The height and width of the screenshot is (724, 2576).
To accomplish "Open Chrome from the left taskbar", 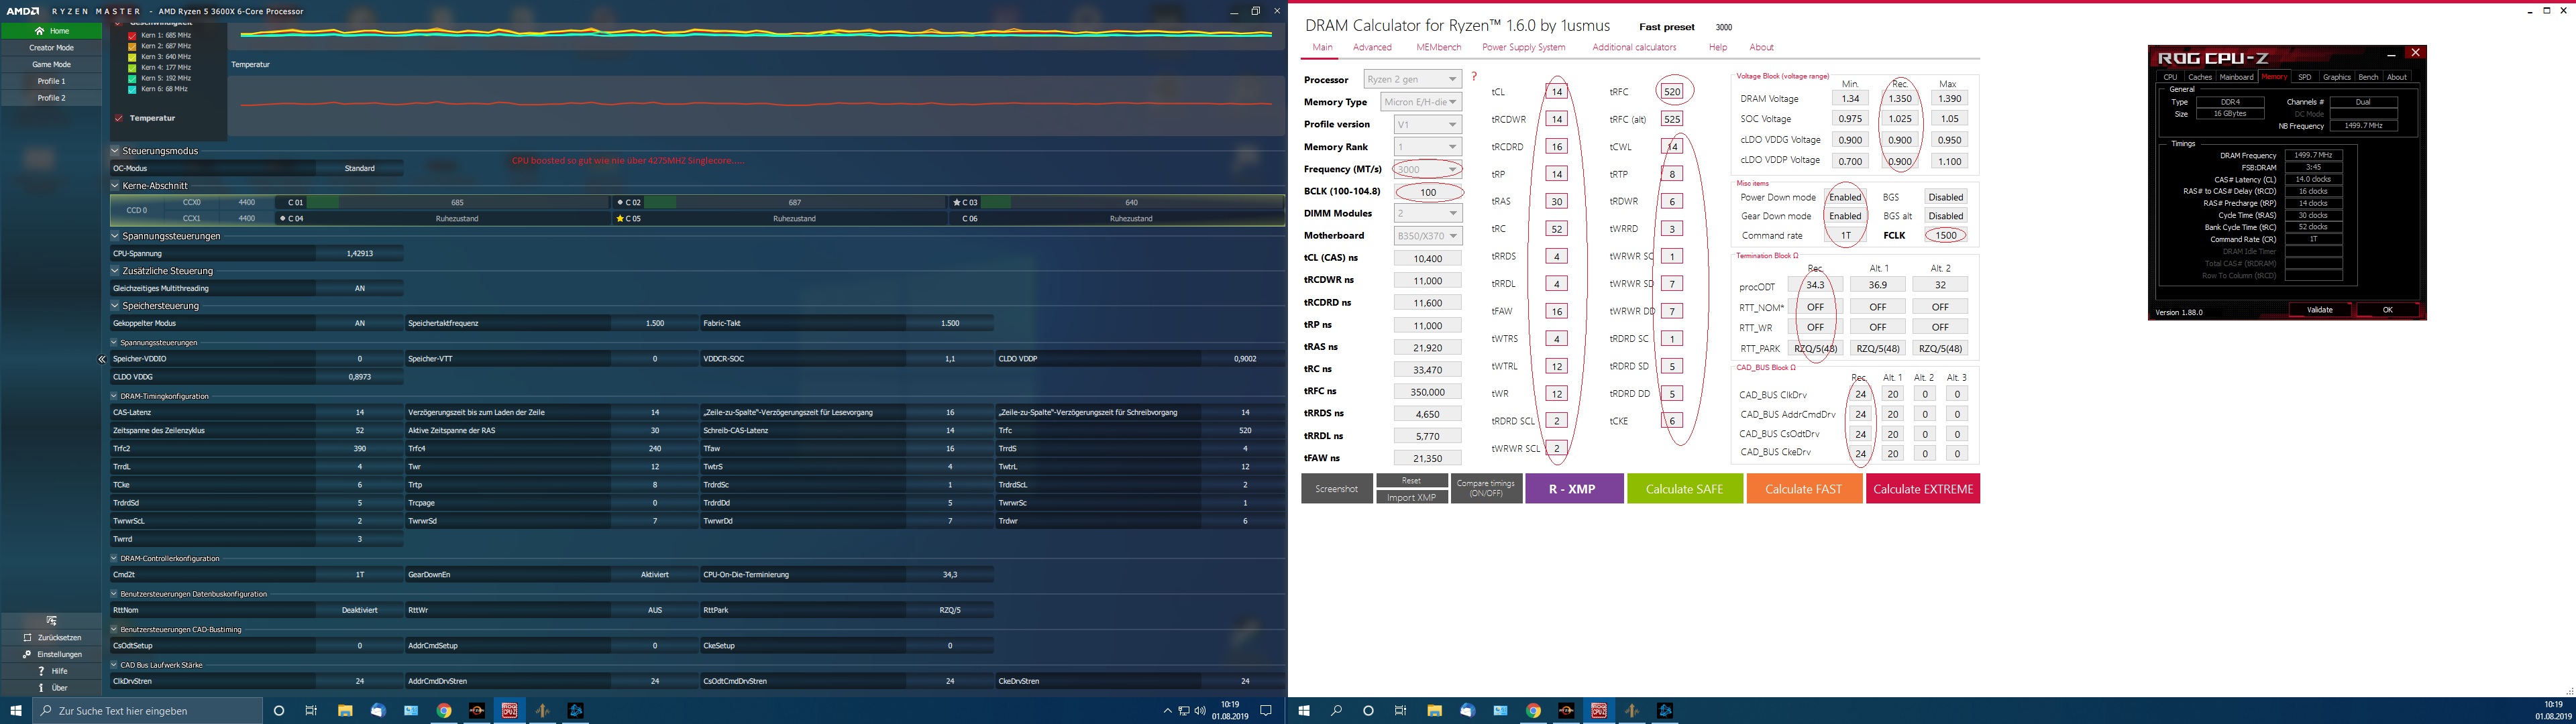I will point(444,711).
